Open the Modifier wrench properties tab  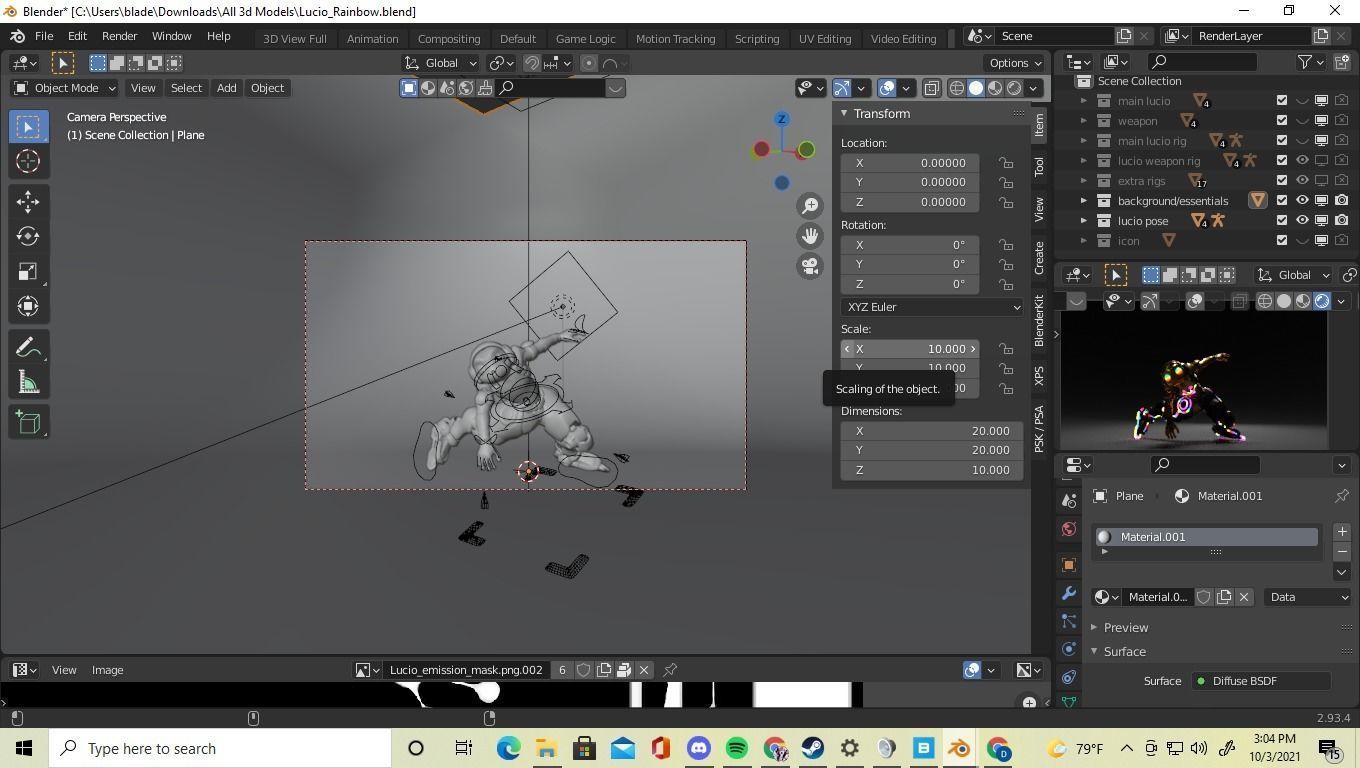click(x=1069, y=594)
